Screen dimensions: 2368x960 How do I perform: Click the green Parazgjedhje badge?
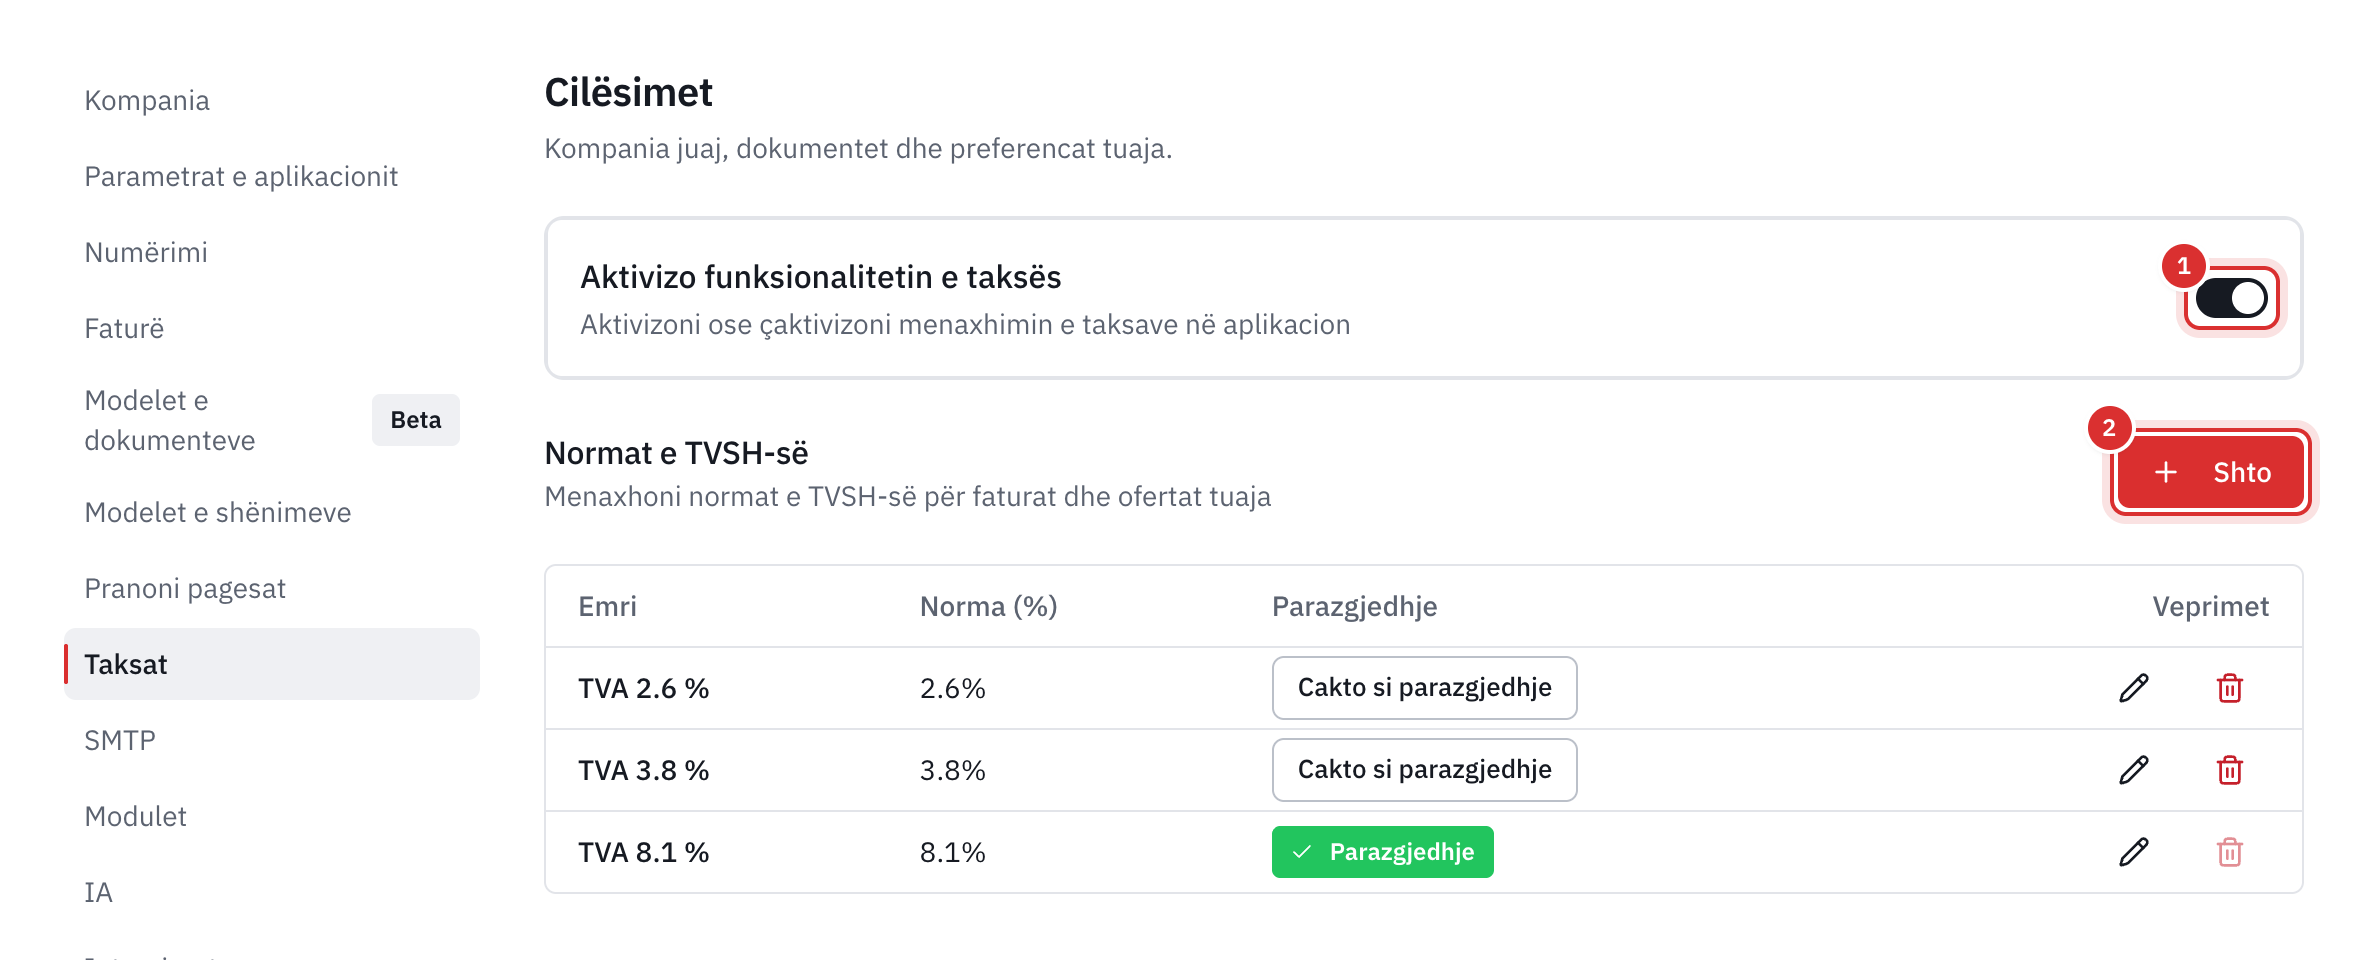pyautogui.click(x=1382, y=852)
